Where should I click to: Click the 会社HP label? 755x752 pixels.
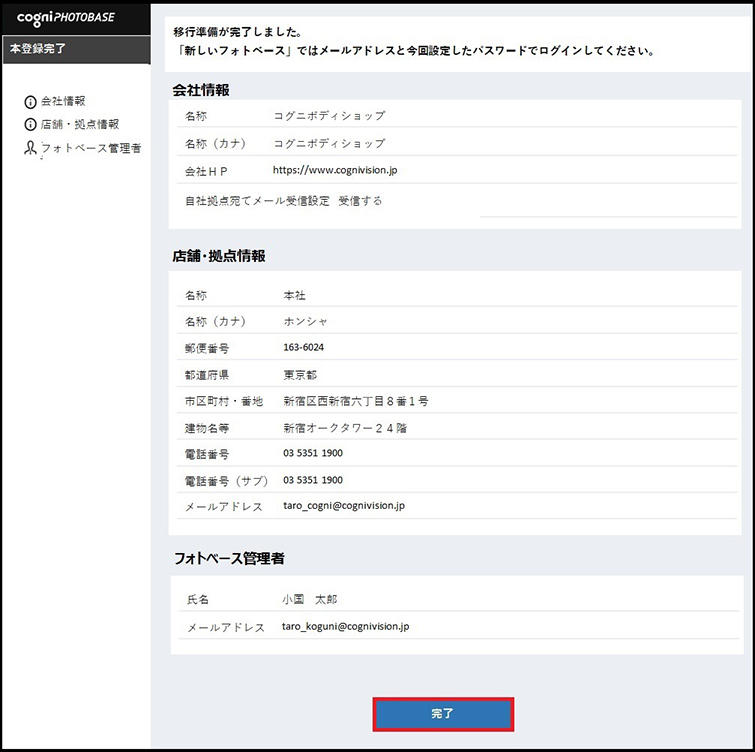pyautogui.click(x=206, y=171)
